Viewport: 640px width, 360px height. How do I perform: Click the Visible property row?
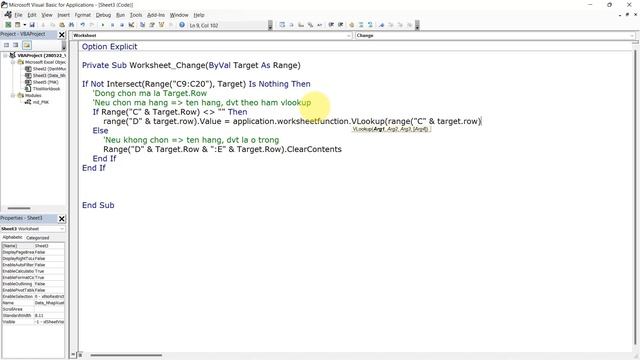[x=33, y=322]
